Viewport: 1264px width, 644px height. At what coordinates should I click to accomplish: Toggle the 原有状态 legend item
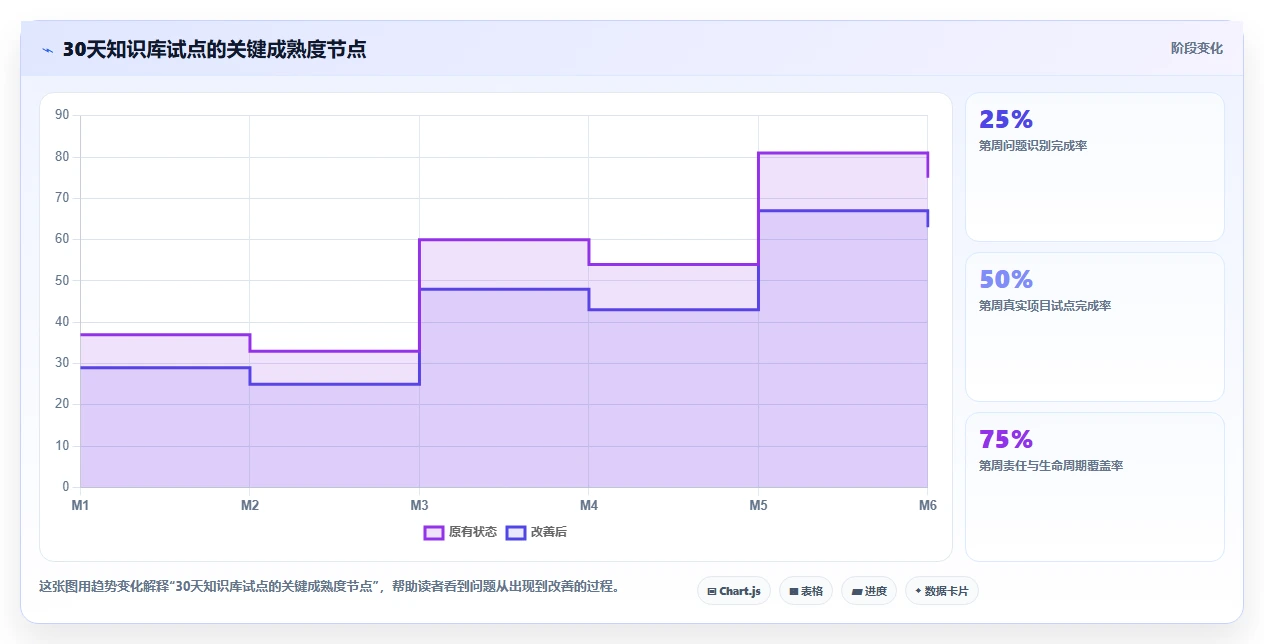point(460,532)
